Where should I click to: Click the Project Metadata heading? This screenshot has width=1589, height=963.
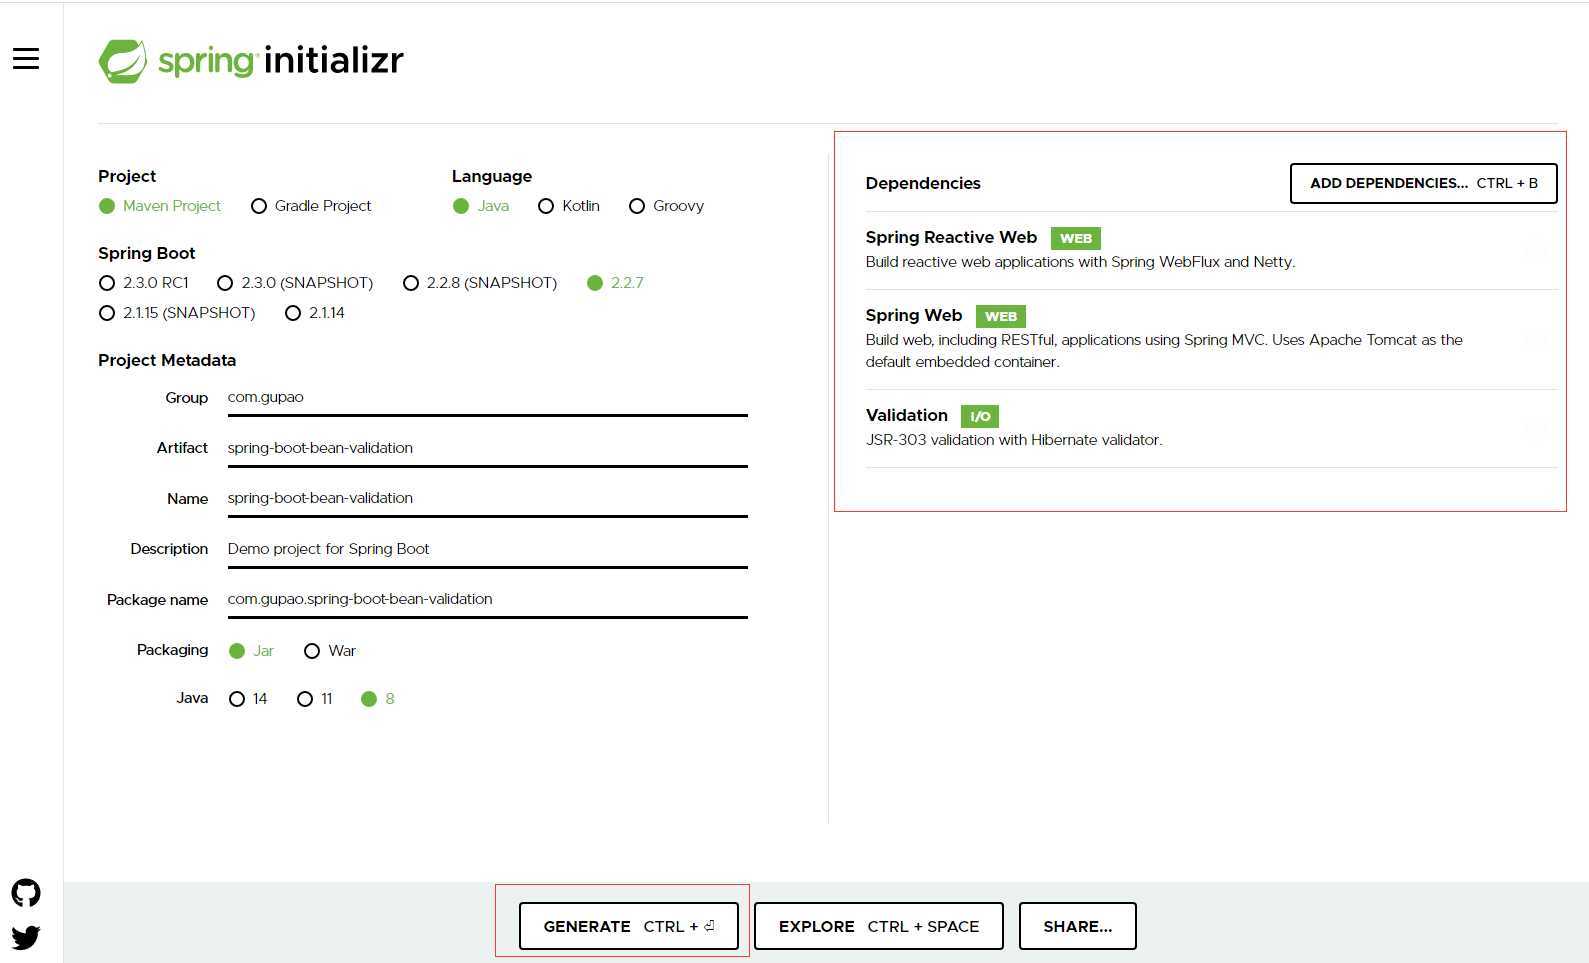[167, 360]
